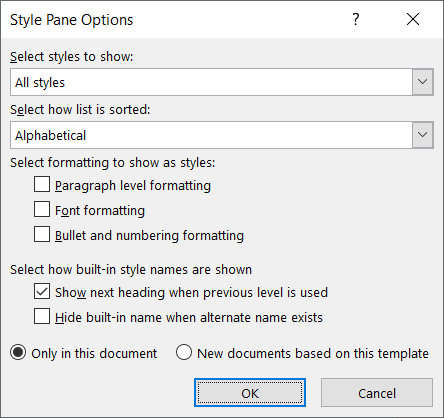Click the 'Select styles to show:' label

(x=71, y=57)
